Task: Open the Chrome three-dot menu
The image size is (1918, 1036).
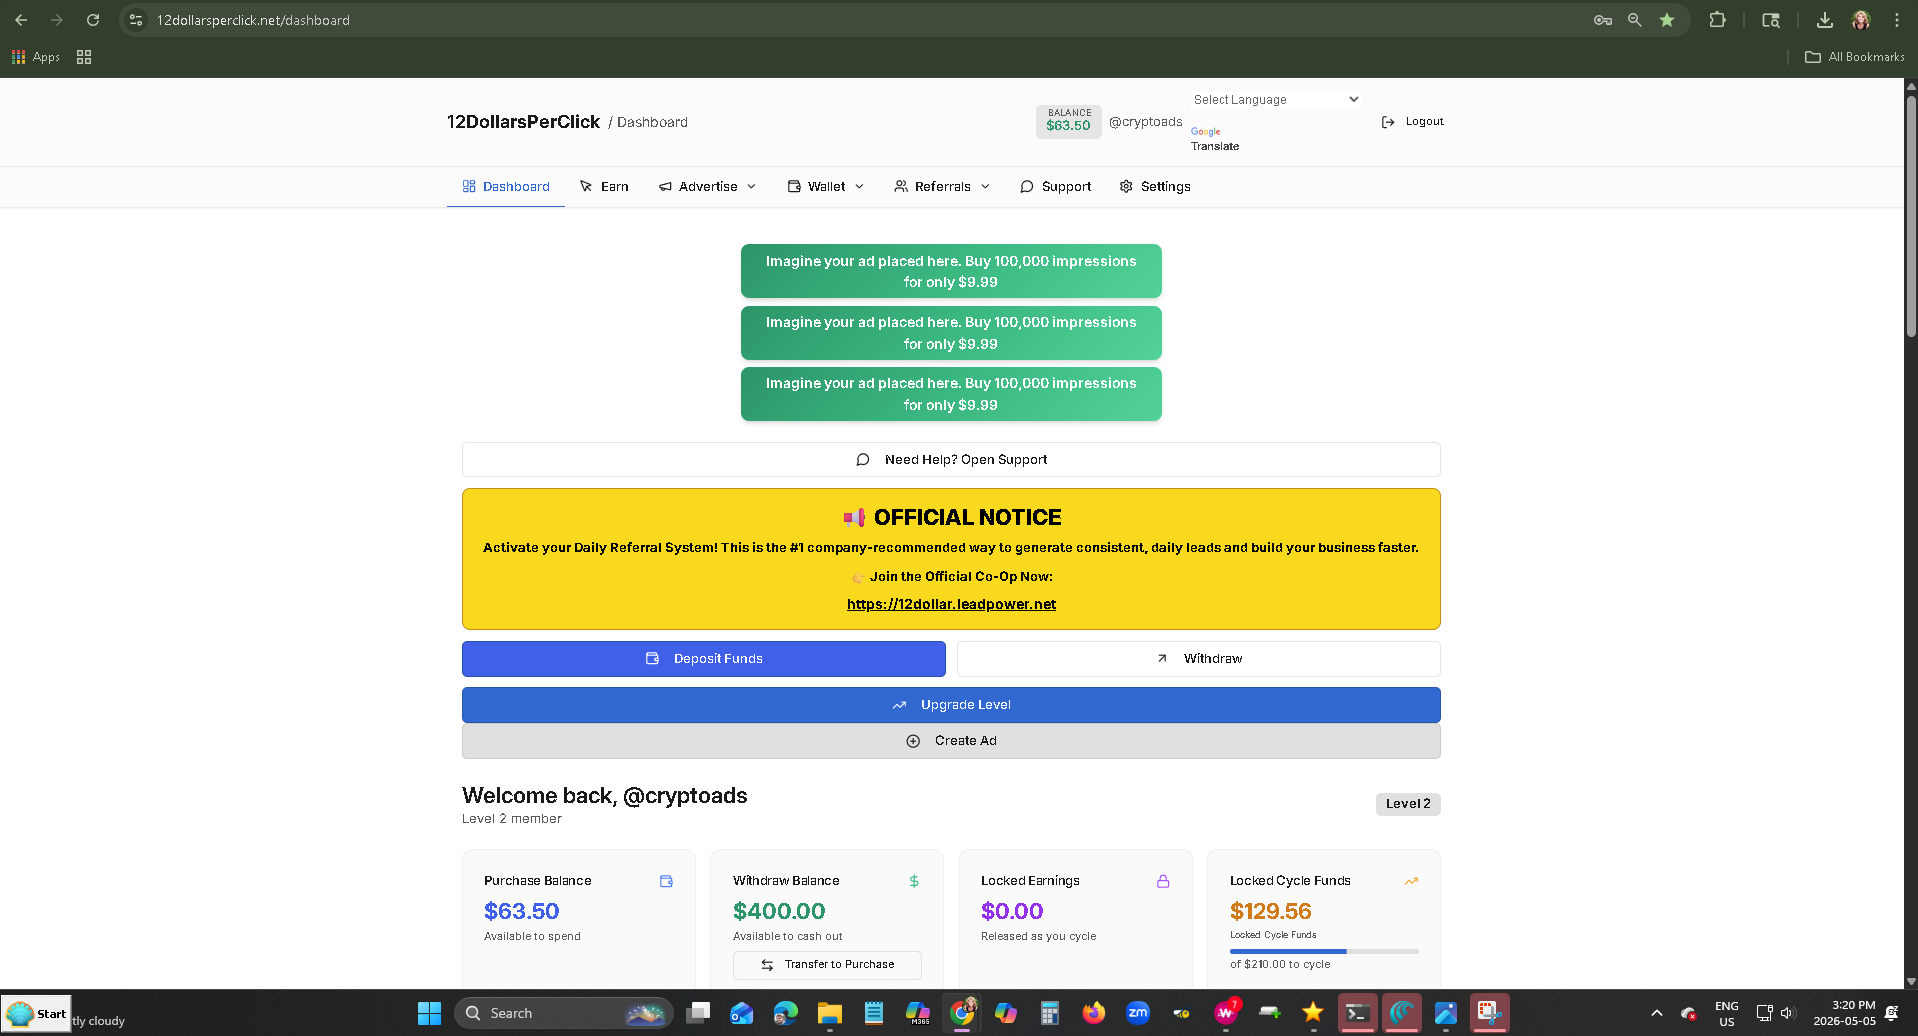Action: coord(1897,20)
